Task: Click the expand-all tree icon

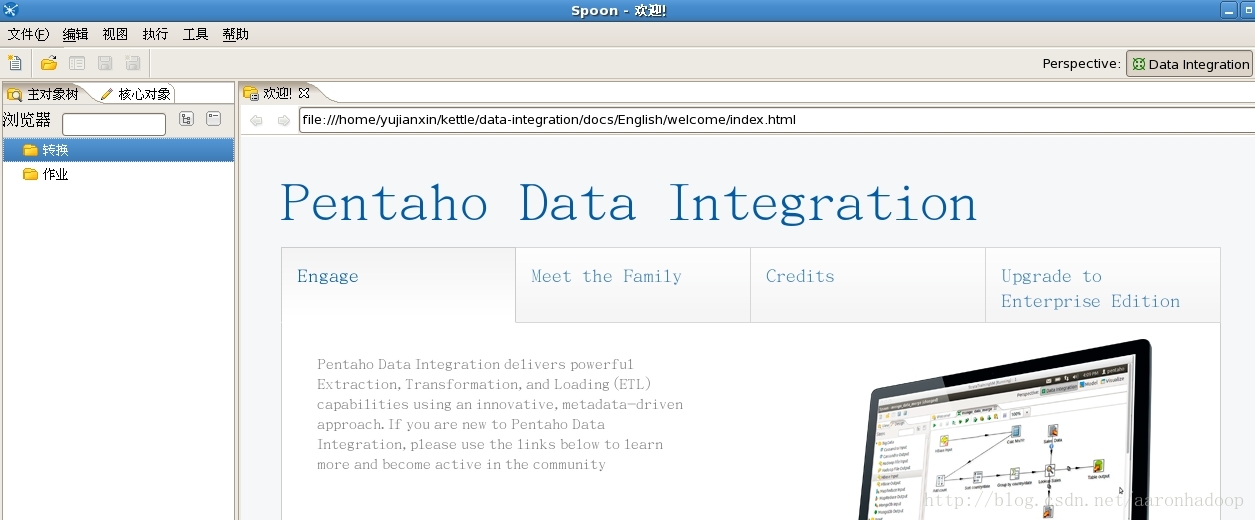Action: [x=186, y=119]
